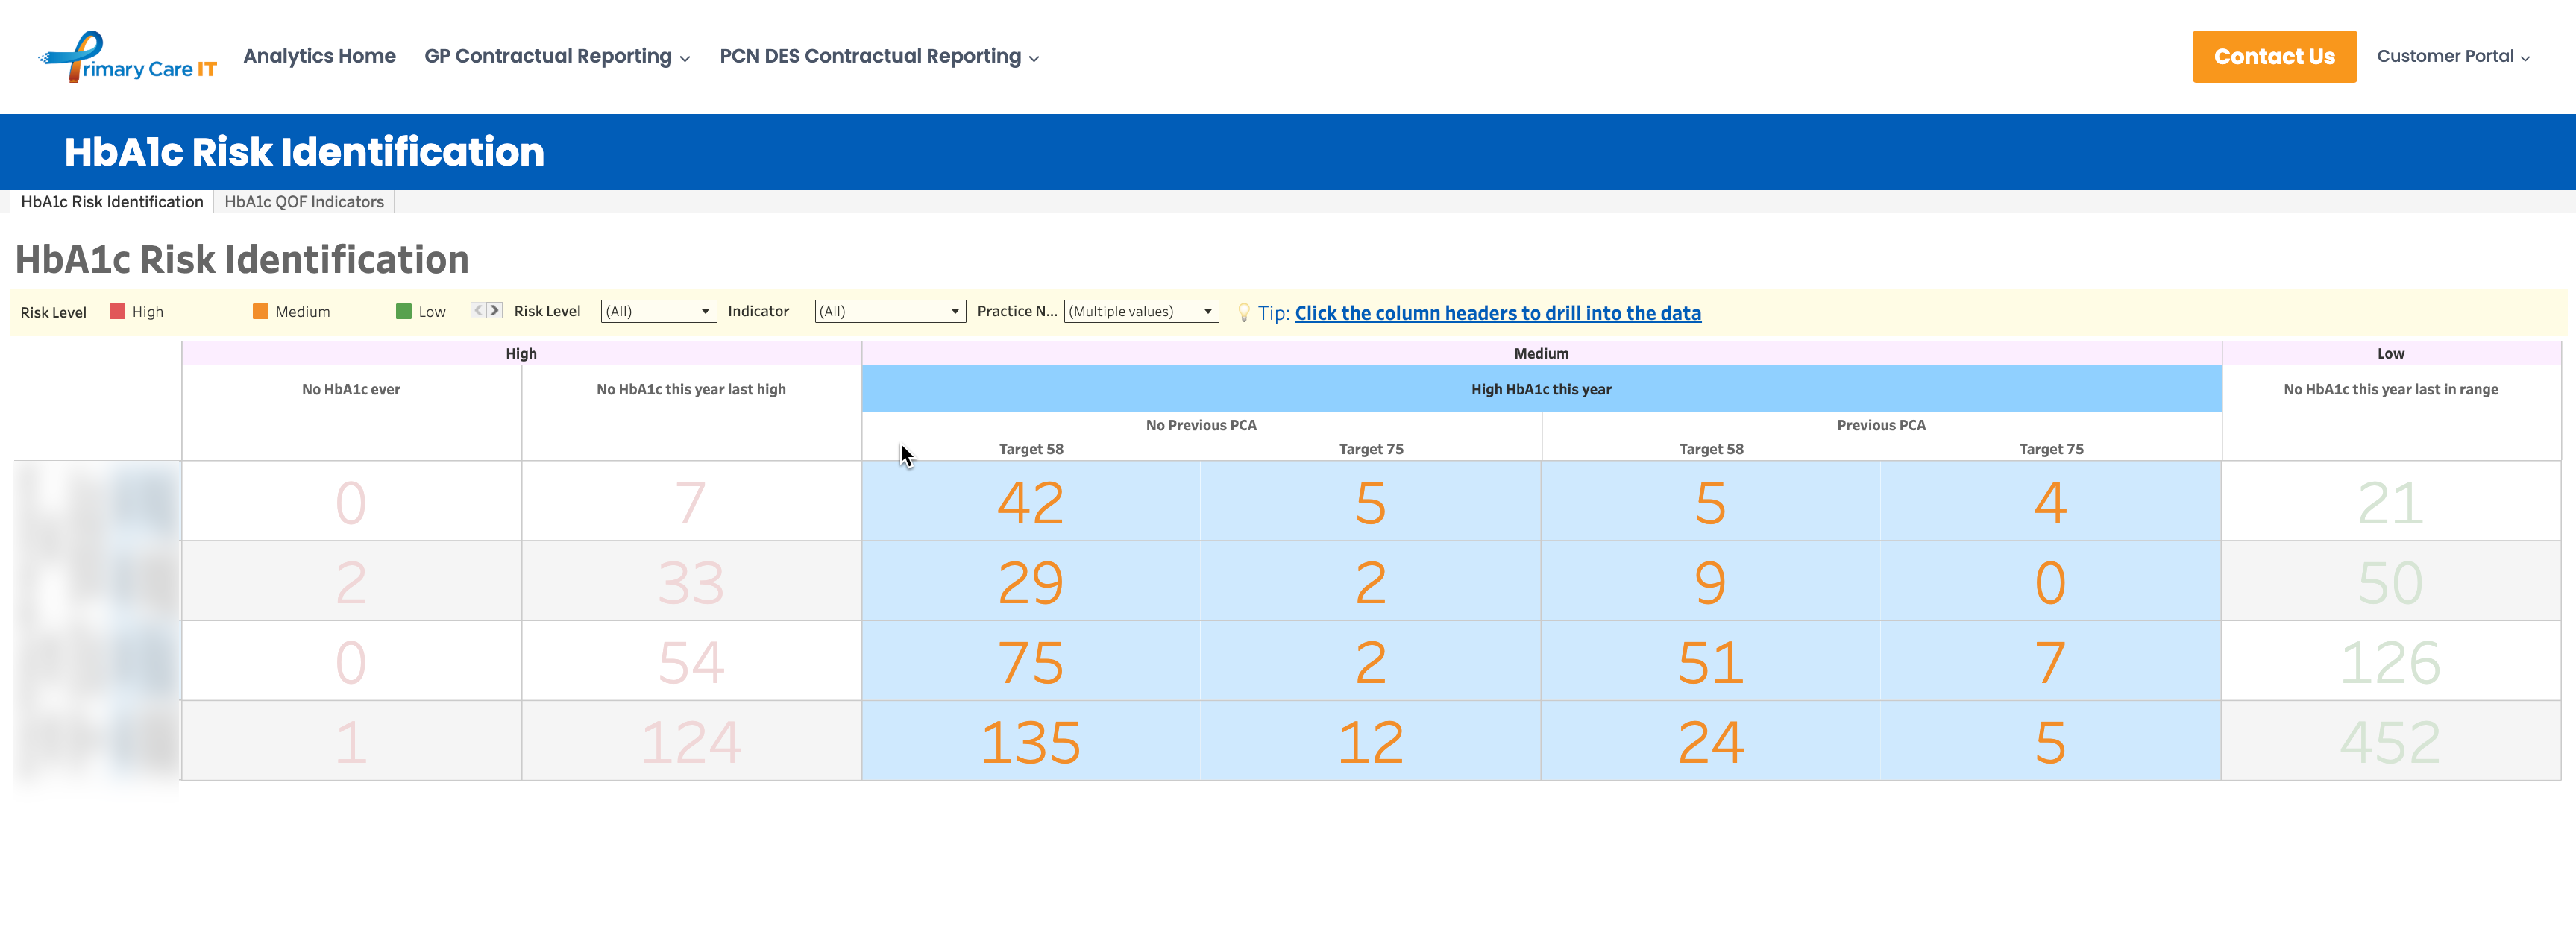Click the Low group header
This screenshot has width=2576, height=944.
point(2390,354)
